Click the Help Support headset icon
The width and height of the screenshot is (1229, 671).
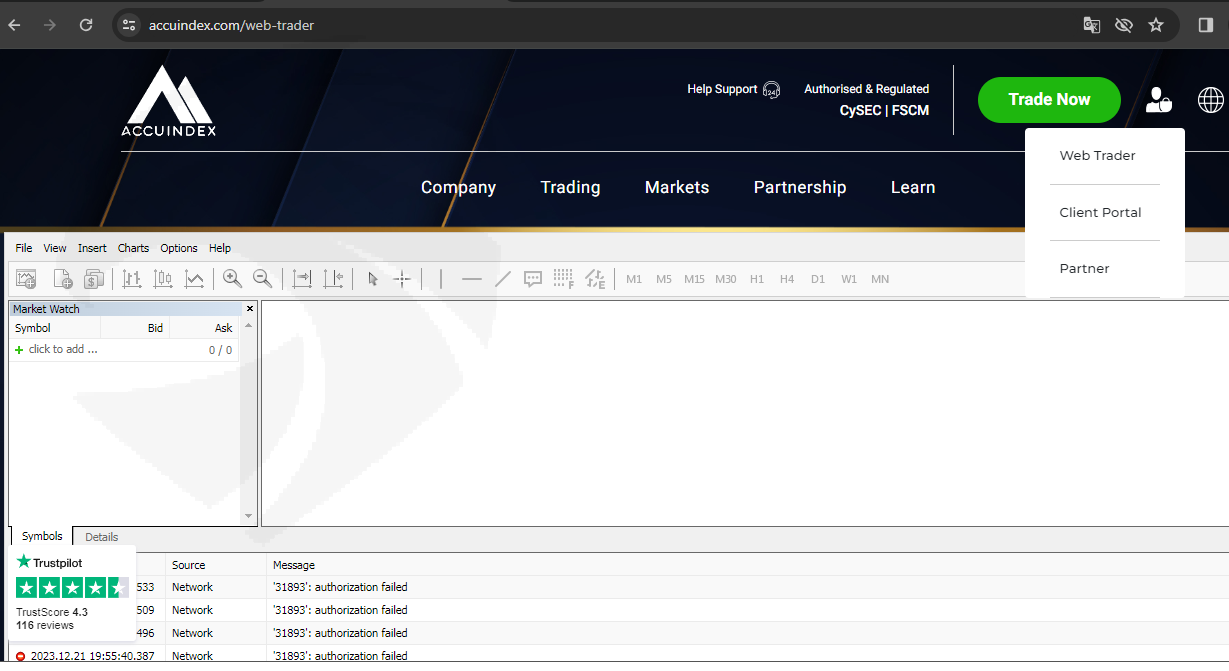pyautogui.click(x=771, y=90)
